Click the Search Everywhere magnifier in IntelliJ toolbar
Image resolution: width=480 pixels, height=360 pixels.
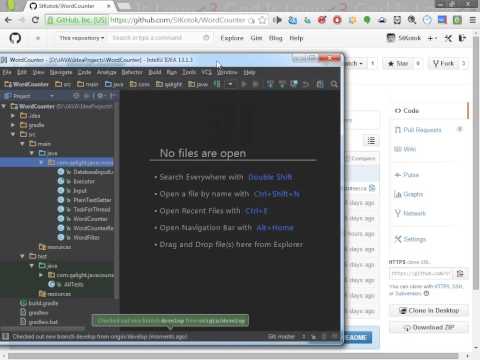point(334,84)
